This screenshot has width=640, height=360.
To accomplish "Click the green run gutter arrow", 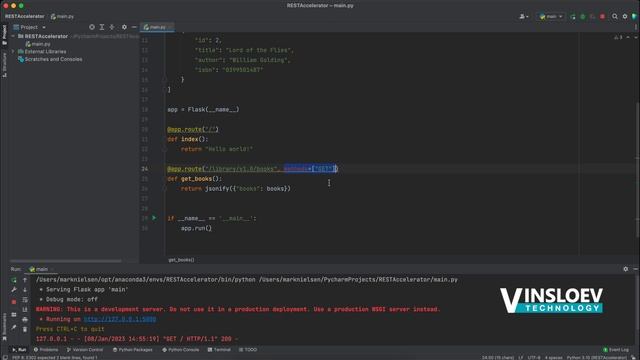I will coord(154,218).
